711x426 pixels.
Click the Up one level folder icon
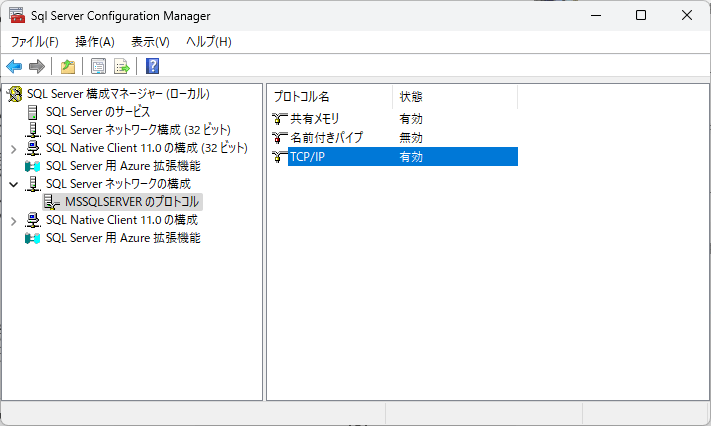pos(68,67)
